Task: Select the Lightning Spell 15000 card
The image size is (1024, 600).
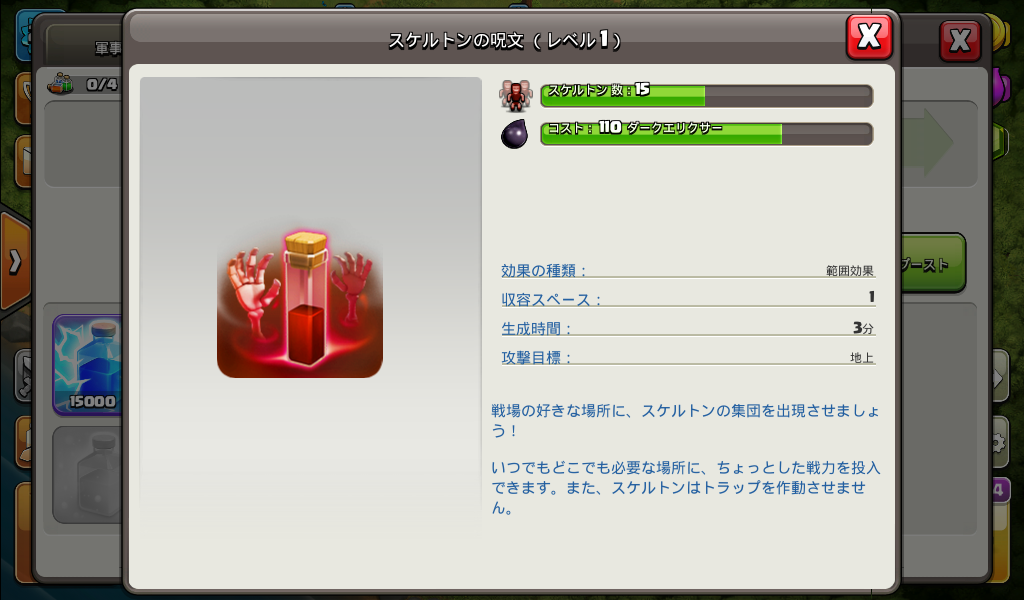Action: click(88, 364)
